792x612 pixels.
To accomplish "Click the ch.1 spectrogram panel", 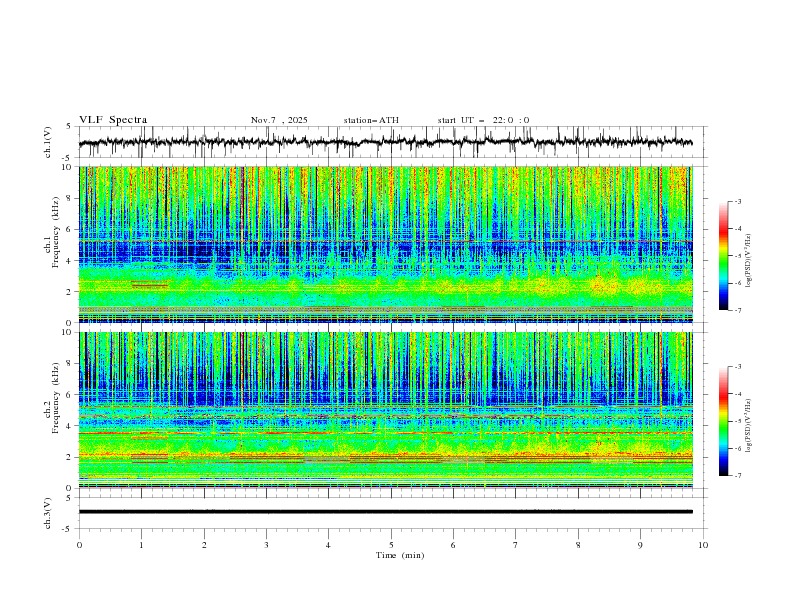I will [385, 244].
